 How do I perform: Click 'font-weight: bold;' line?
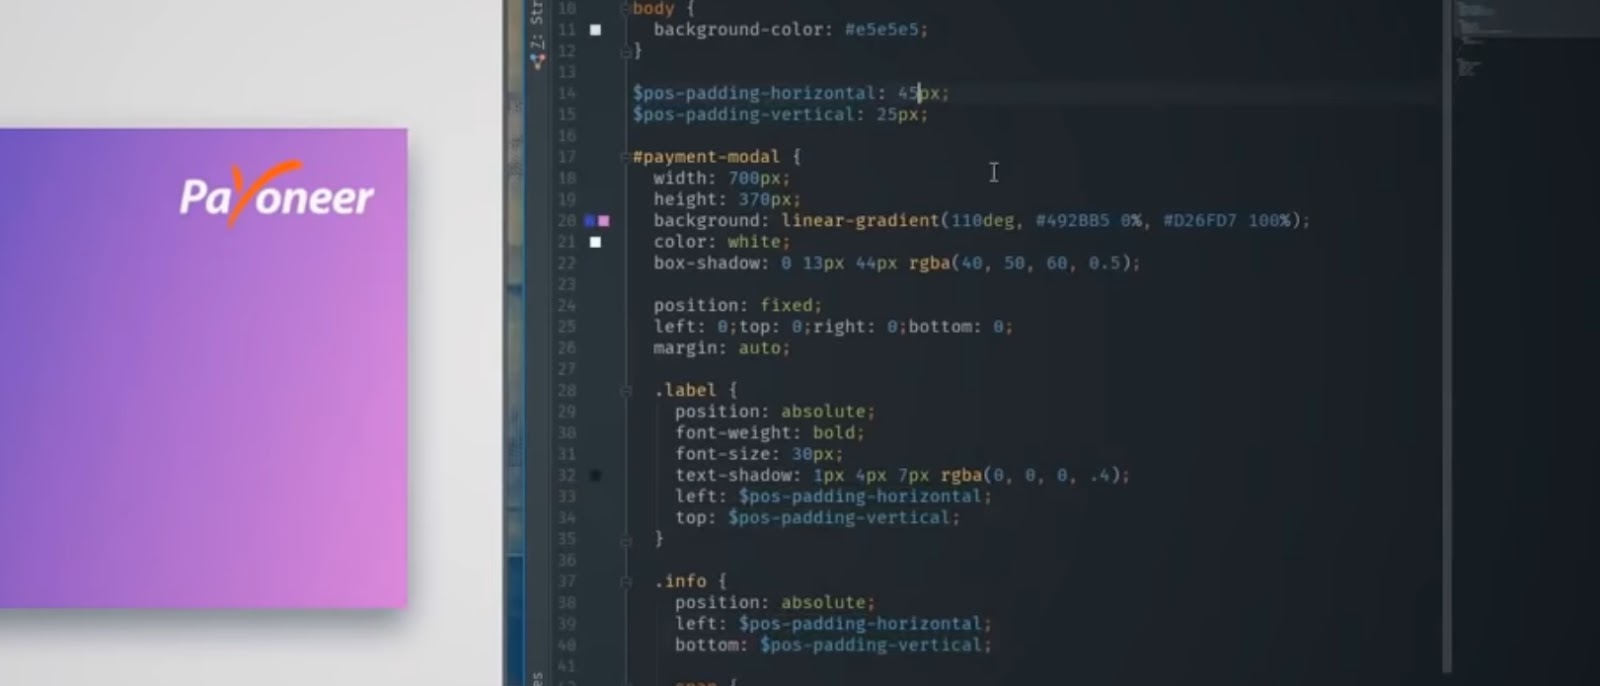(769, 433)
